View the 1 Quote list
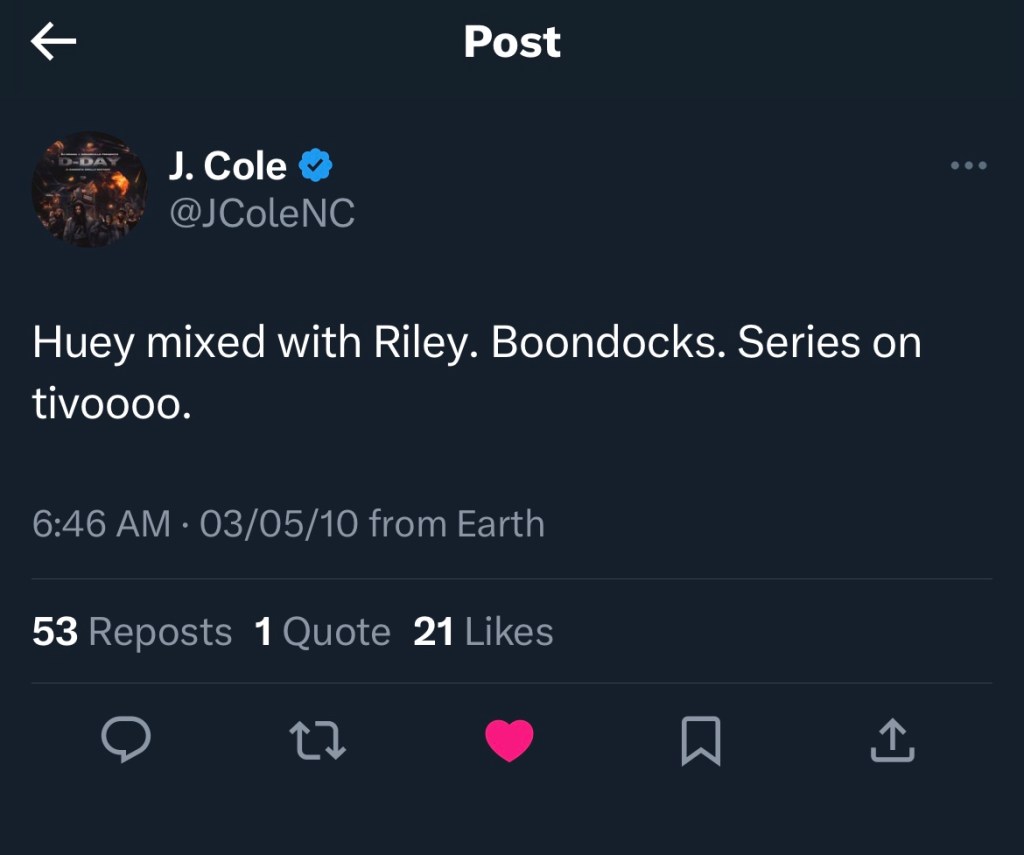The height and width of the screenshot is (855, 1024). click(x=323, y=632)
